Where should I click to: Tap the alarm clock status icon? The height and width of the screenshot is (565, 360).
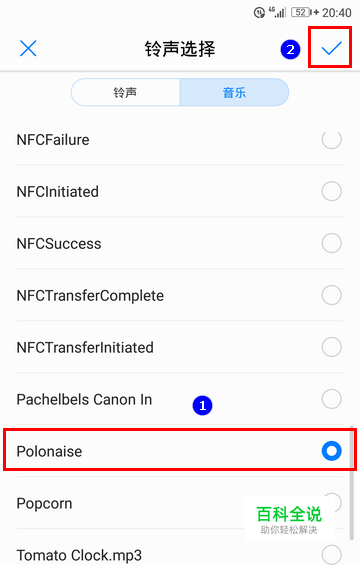[x=259, y=13]
